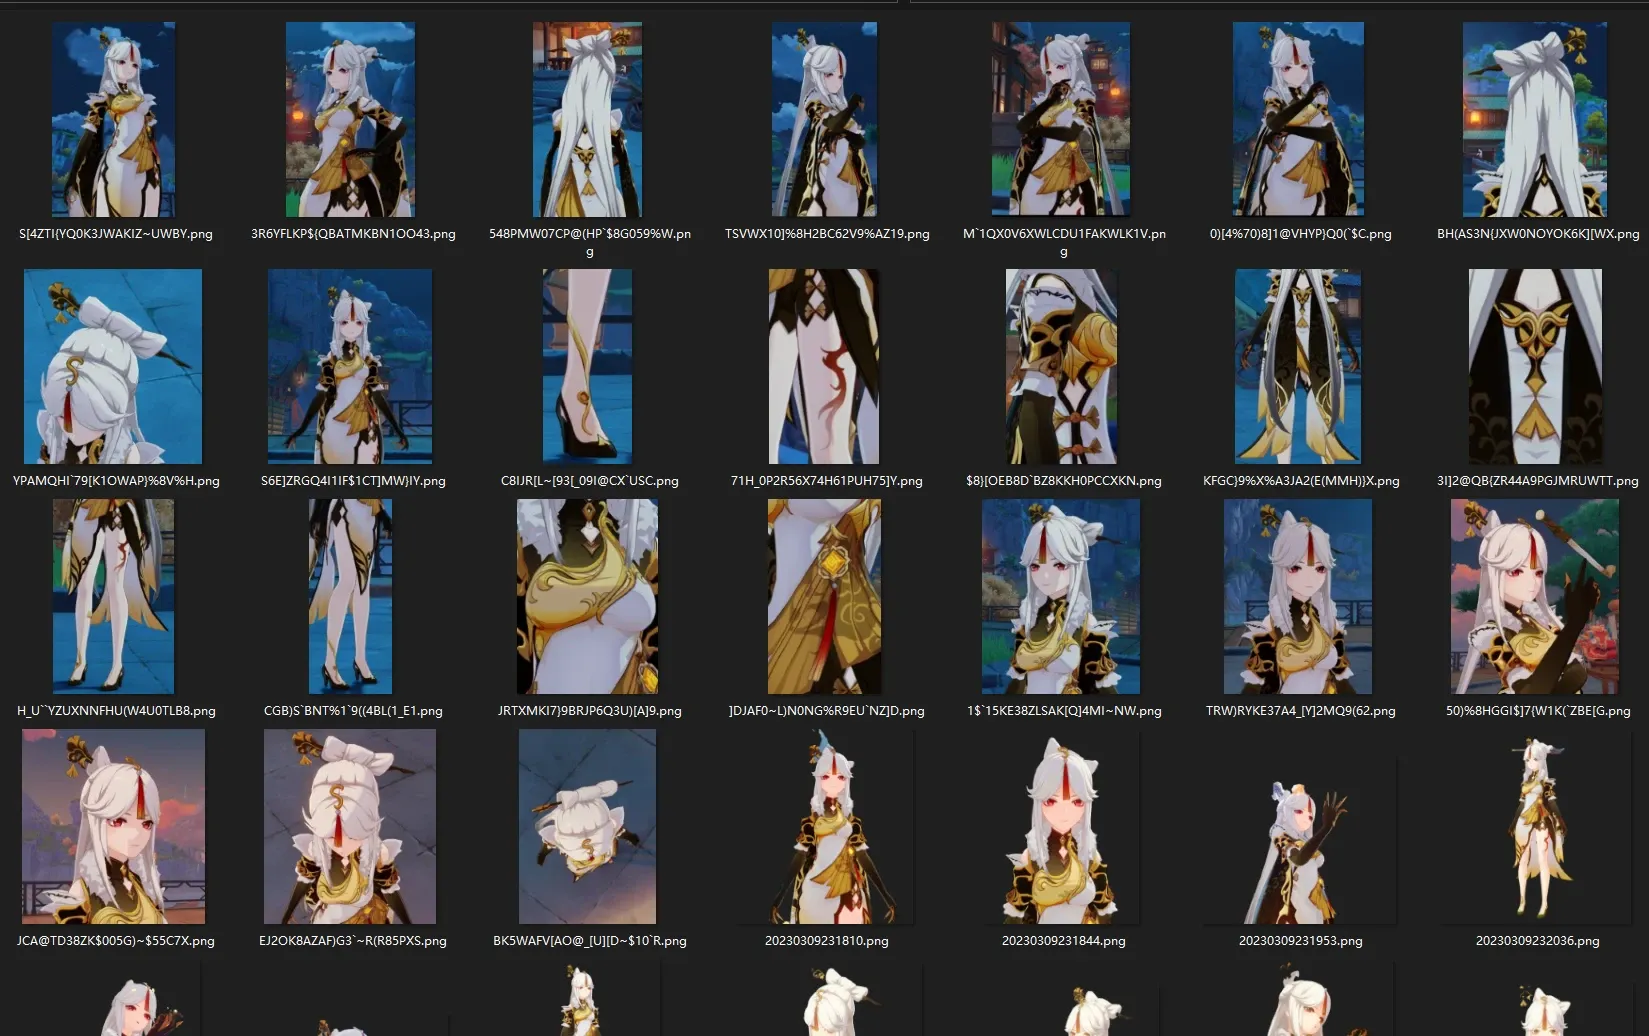Select file name BH(AS3N{JXW0NOYOK6K][WX.png
1649x1036 pixels.
(x=1538, y=234)
